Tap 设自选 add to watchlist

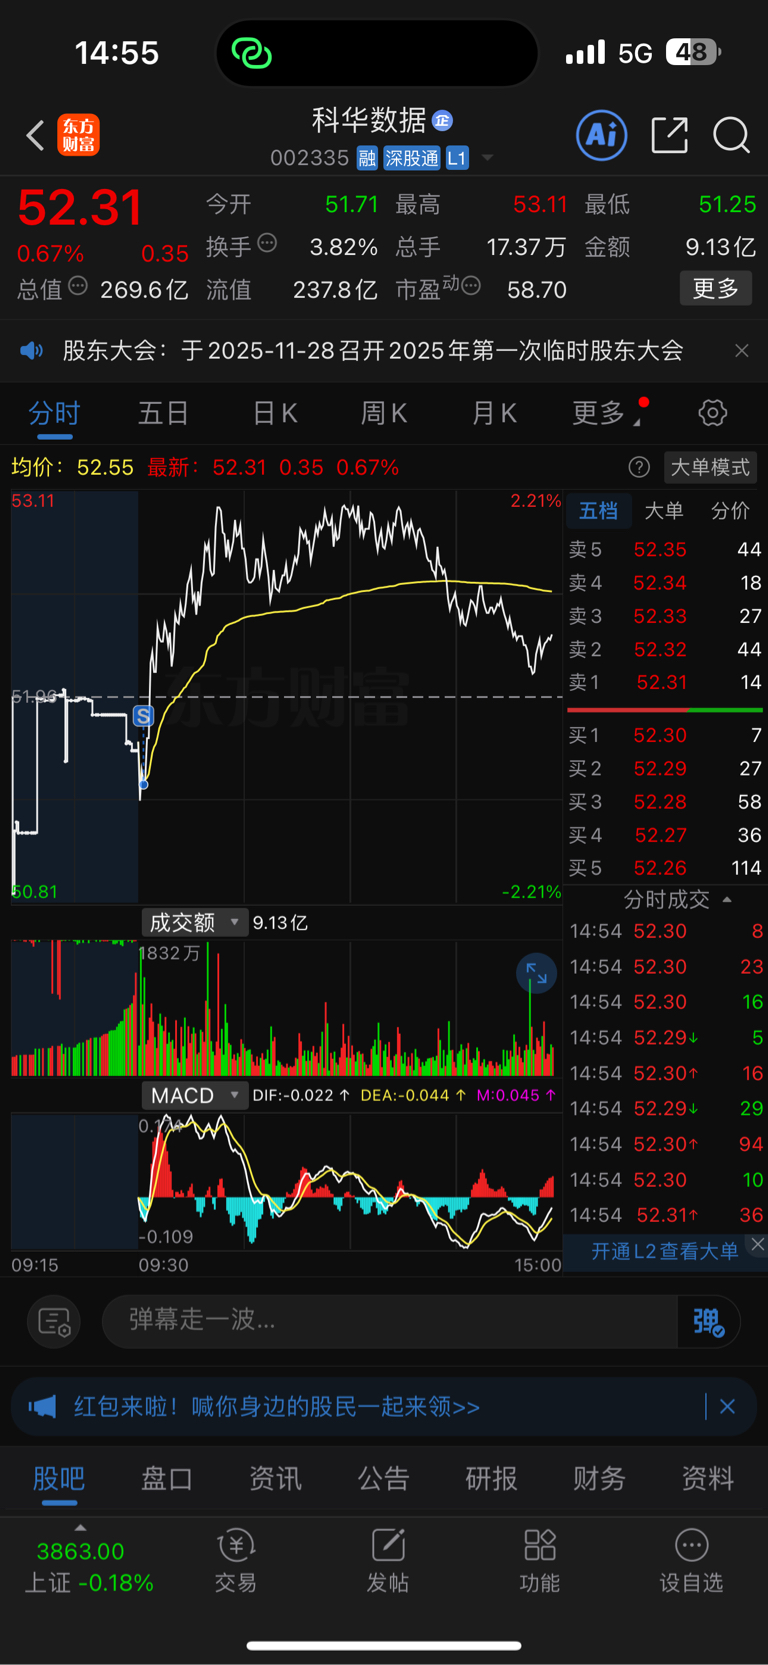tap(692, 1561)
